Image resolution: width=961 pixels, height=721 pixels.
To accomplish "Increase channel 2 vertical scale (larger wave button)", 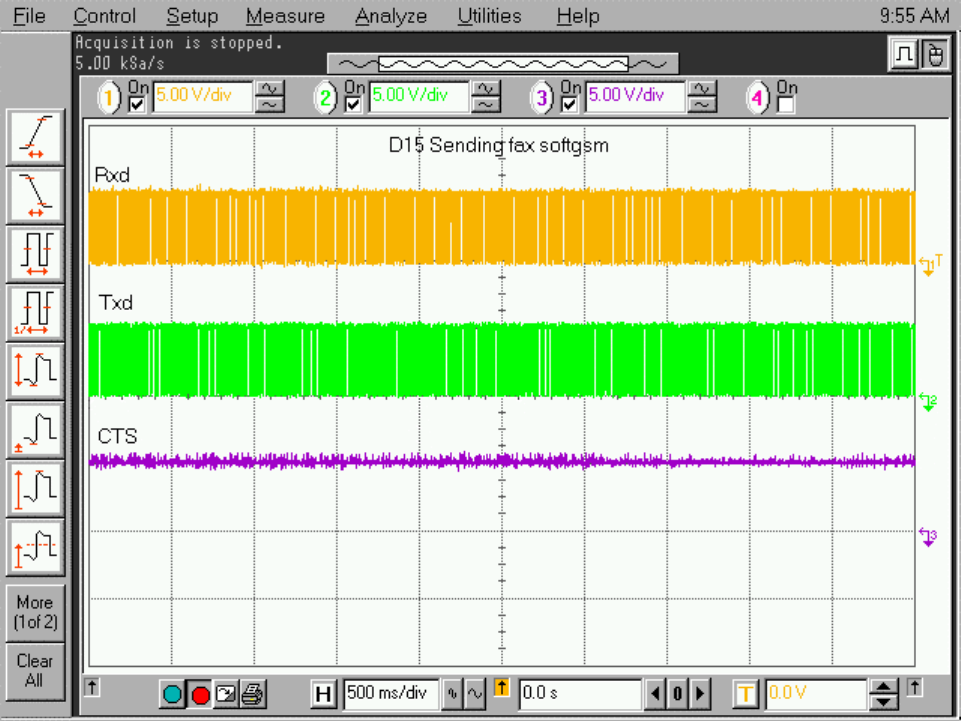I will 486,90.
